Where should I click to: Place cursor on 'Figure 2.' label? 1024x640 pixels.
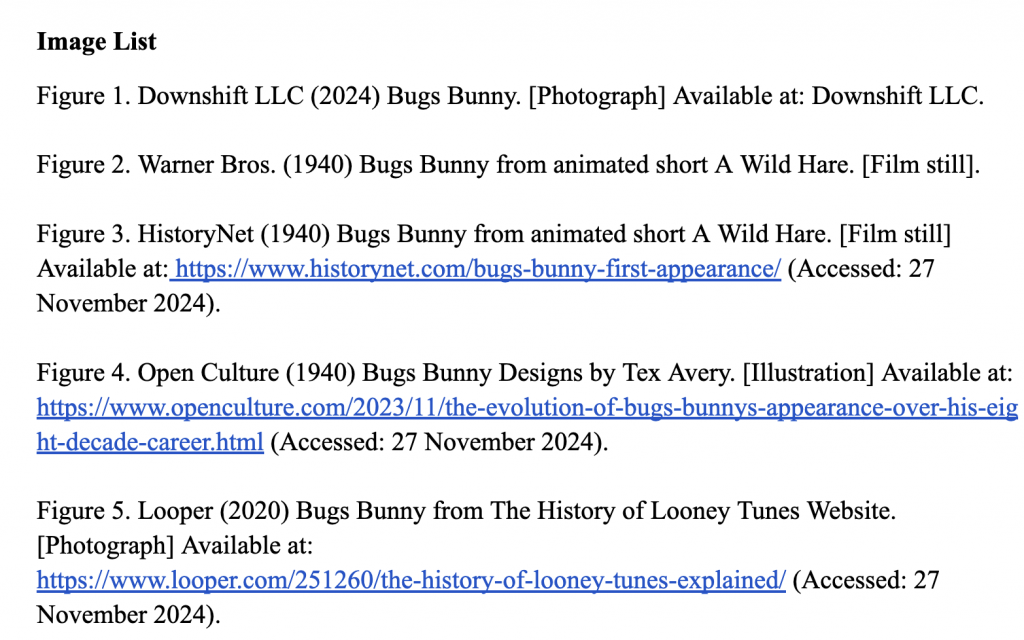tap(84, 165)
